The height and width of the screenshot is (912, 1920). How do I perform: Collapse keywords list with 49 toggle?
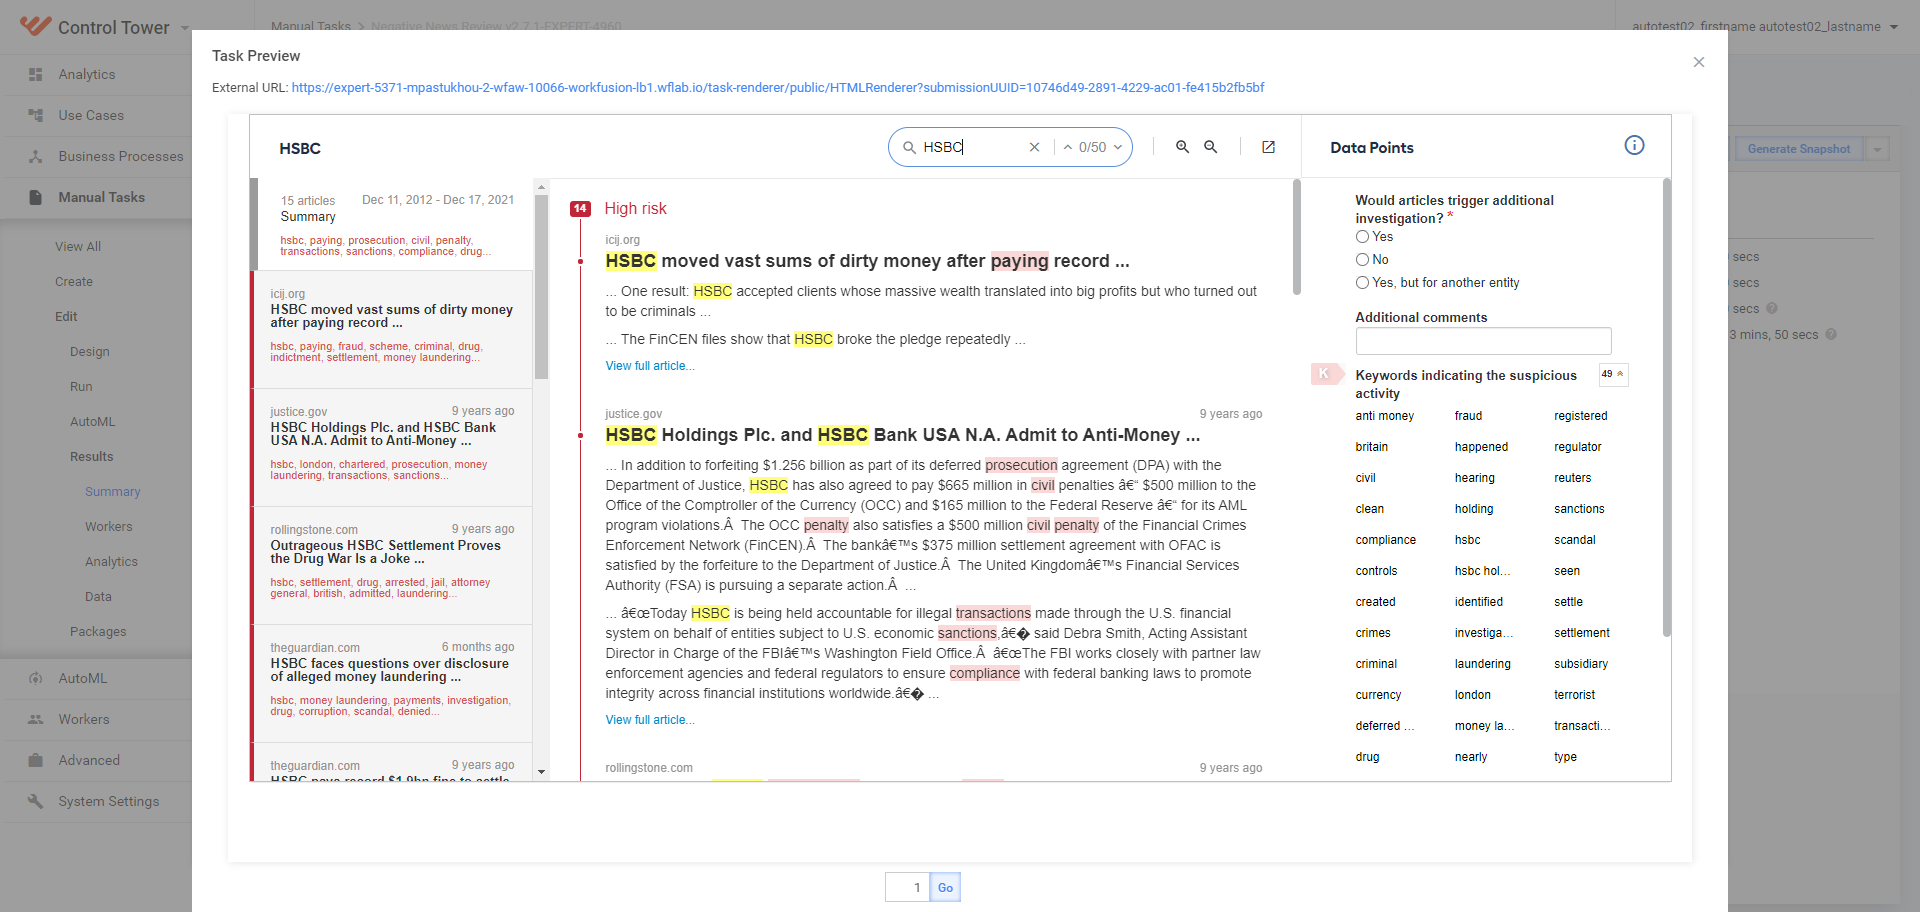[1613, 374]
